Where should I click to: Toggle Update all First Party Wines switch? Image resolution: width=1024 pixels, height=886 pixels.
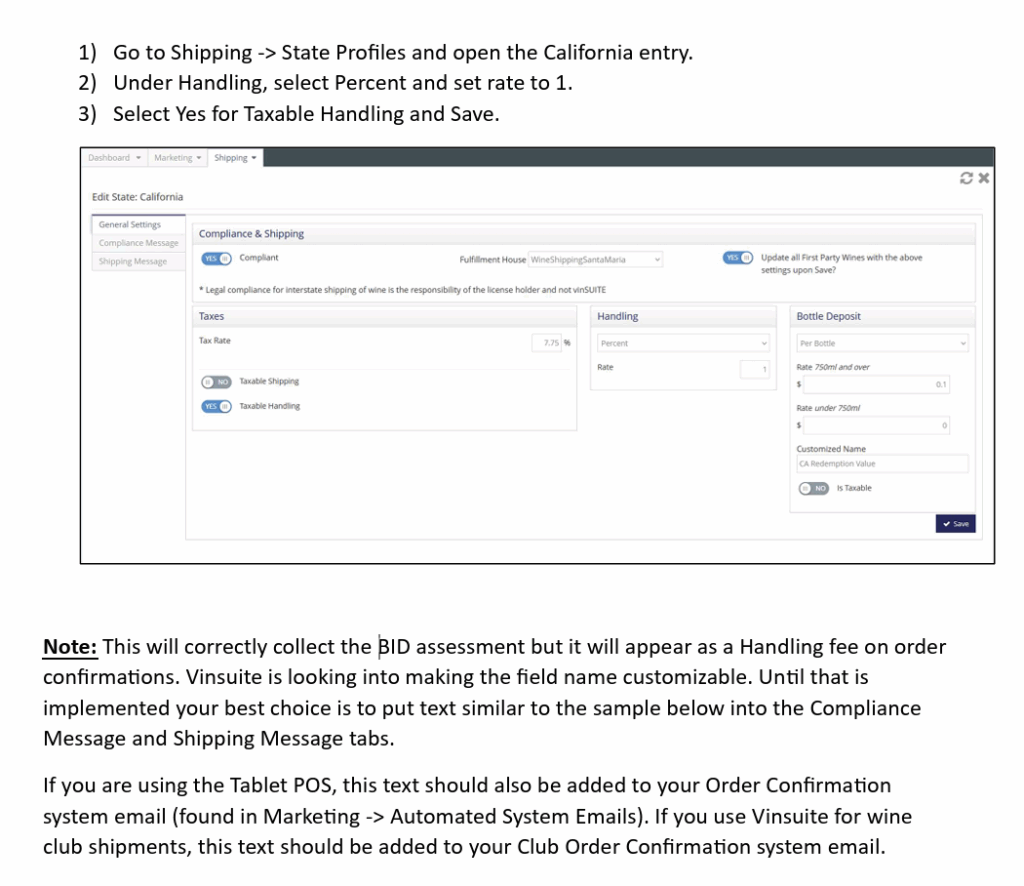click(x=738, y=258)
